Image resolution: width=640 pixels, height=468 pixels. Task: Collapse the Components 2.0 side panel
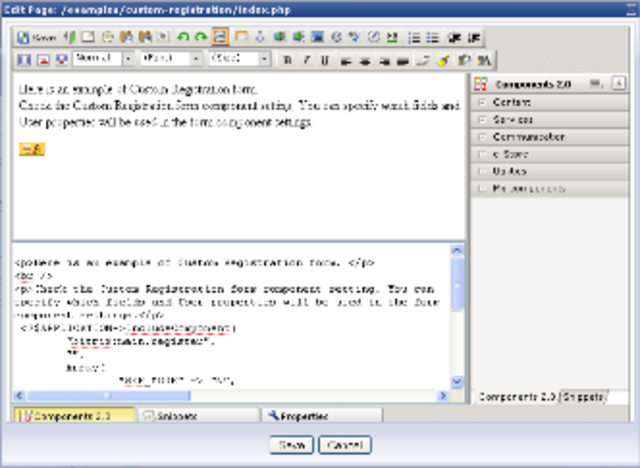click(619, 84)
